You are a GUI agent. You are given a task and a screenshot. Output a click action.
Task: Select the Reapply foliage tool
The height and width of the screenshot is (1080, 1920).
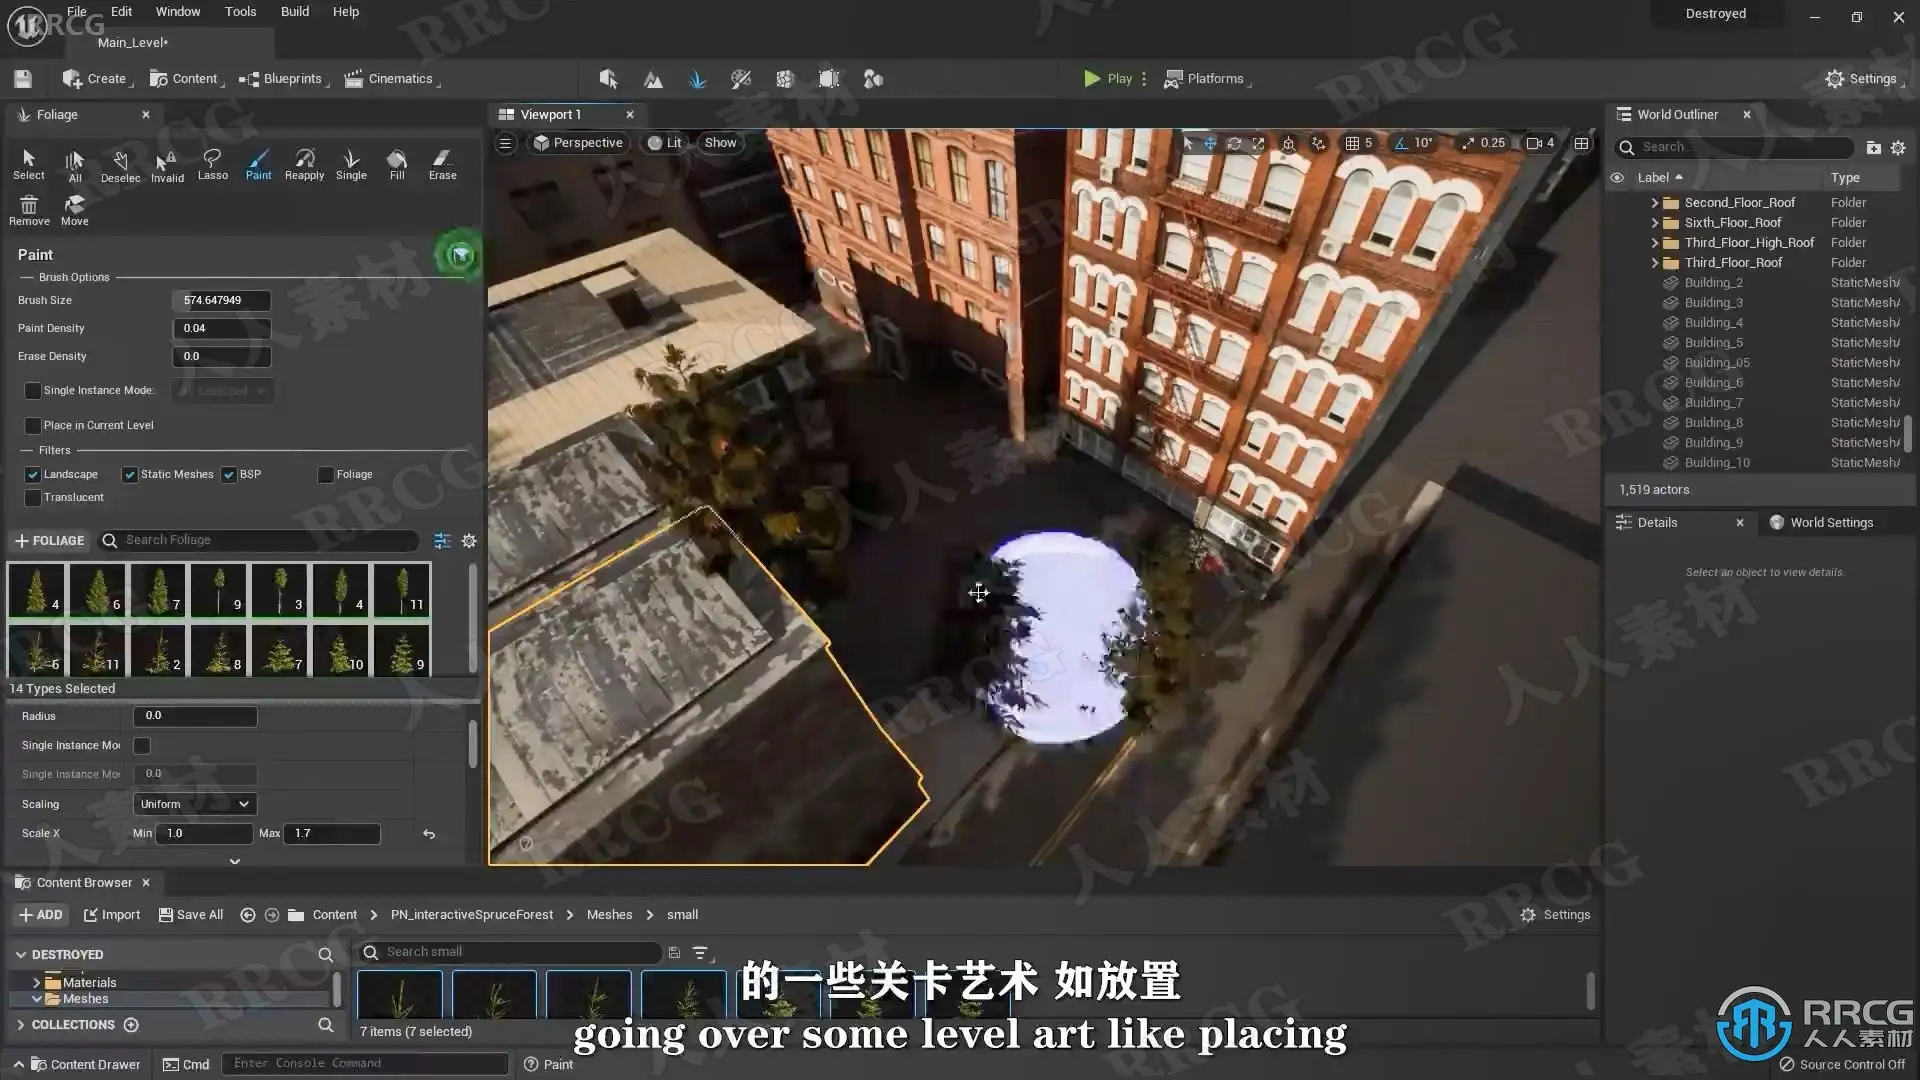(304, 164)
